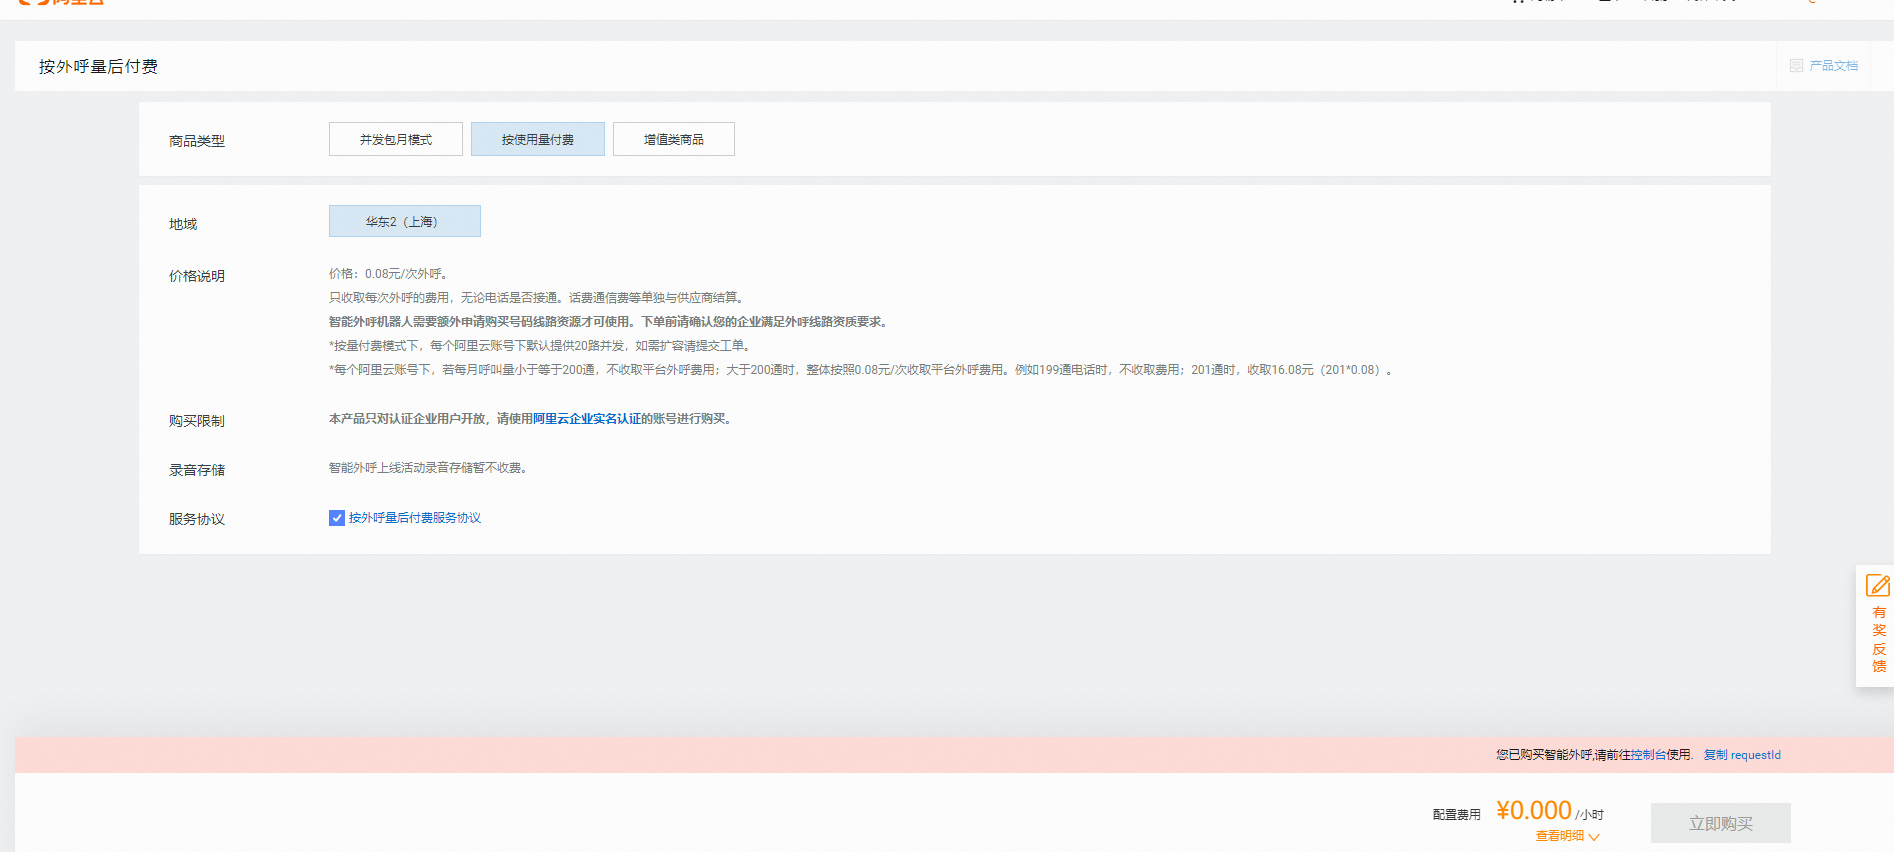The height and width of the screenshot is (852, 1894).
Task: Click the 立即购买 button
Action: pos(1721,823)
